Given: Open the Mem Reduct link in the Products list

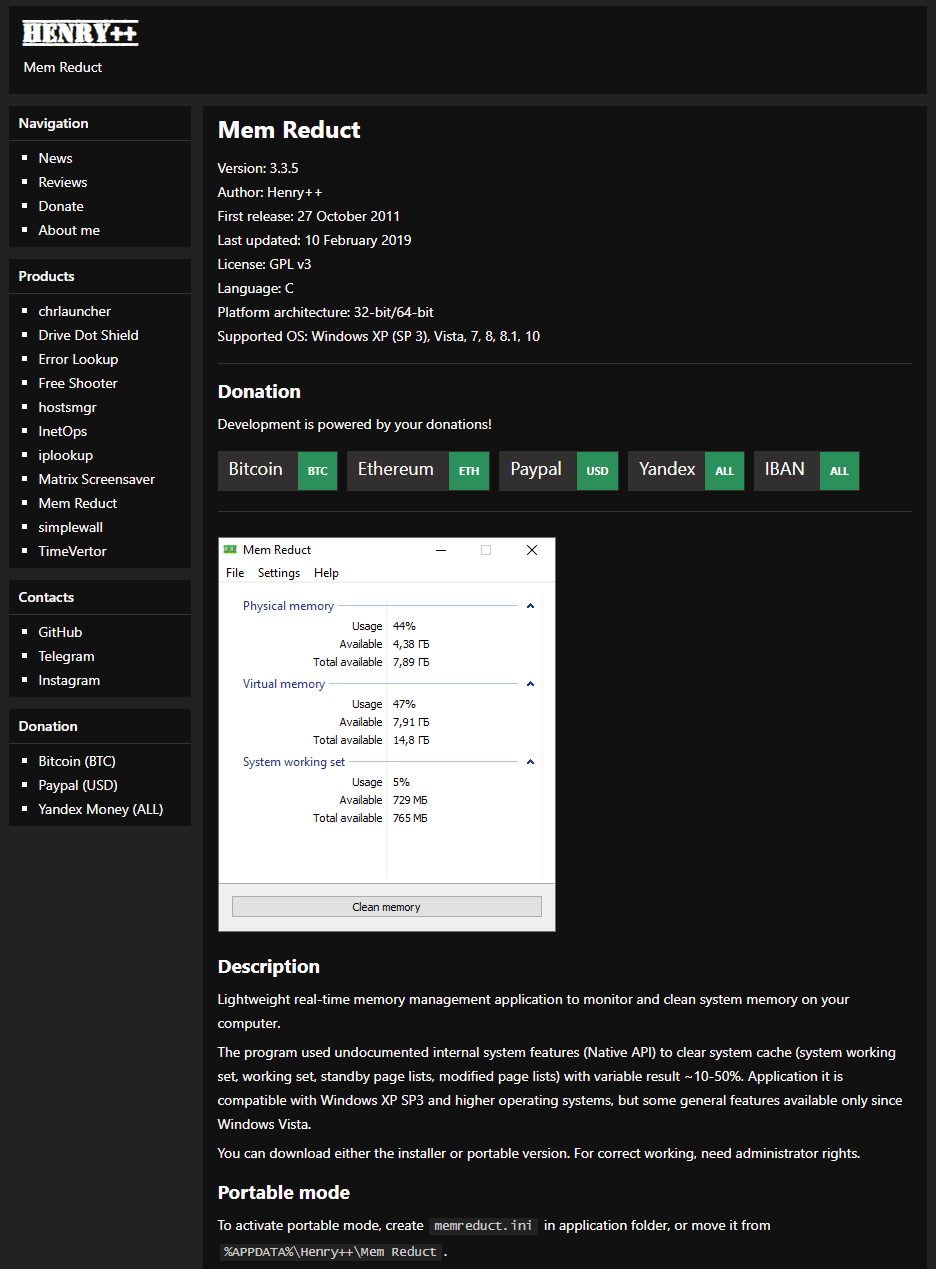Looking at the screenshot, I should pyautogui.click(x=78, y=503).
